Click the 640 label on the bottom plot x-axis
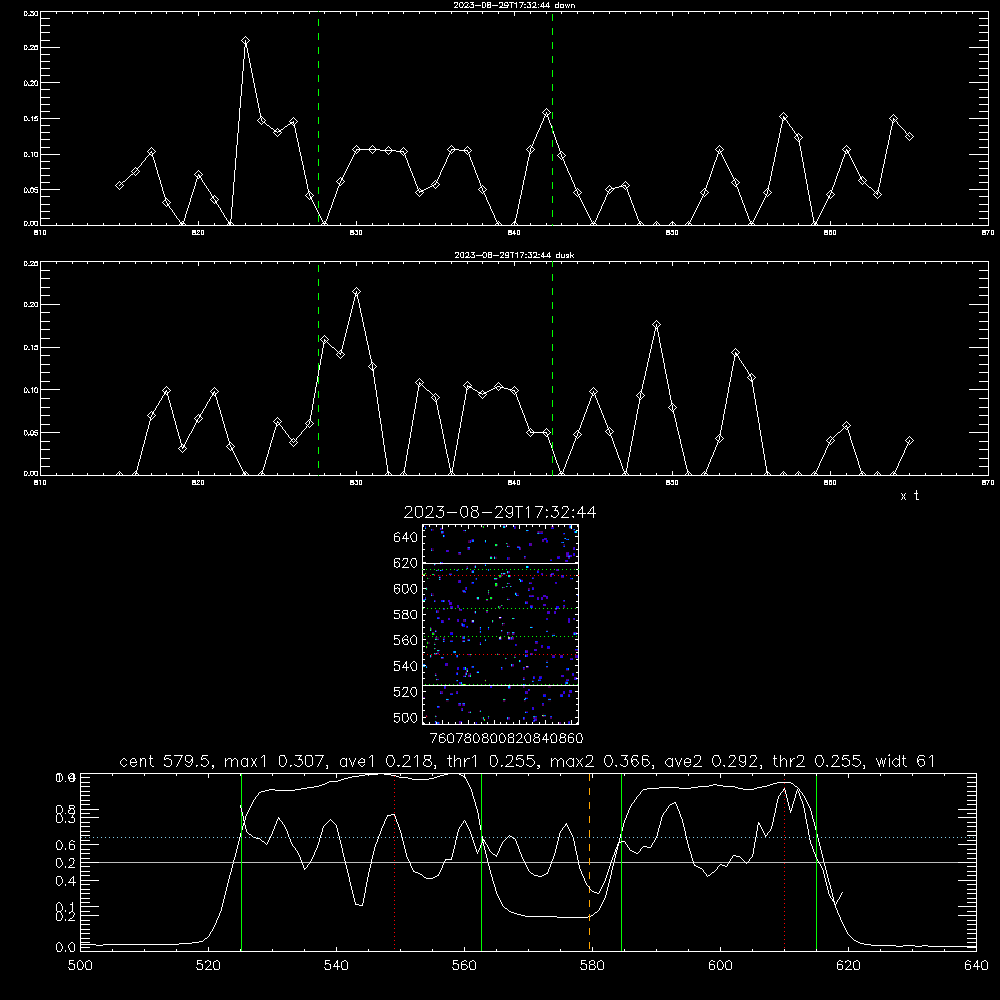This screenshot has width=1000, height=1000. pyautogui.click(x=976, y=966)
